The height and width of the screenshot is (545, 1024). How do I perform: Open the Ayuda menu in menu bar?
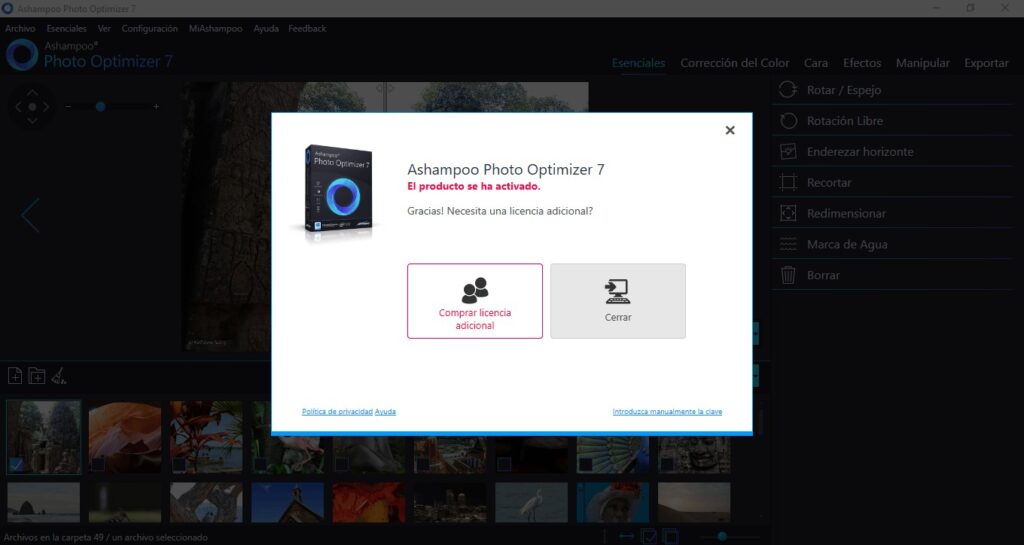pos(266,29)
